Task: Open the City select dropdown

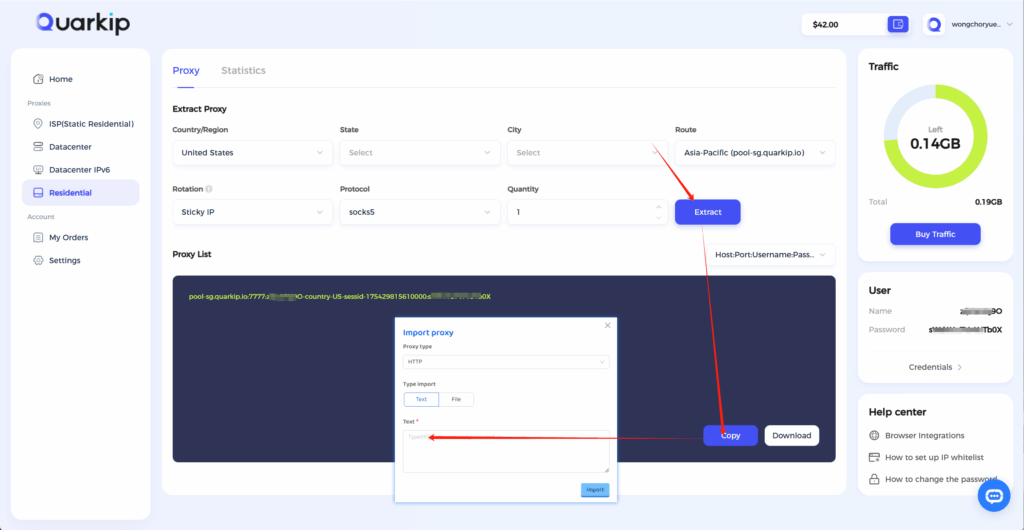Action: 587,153
